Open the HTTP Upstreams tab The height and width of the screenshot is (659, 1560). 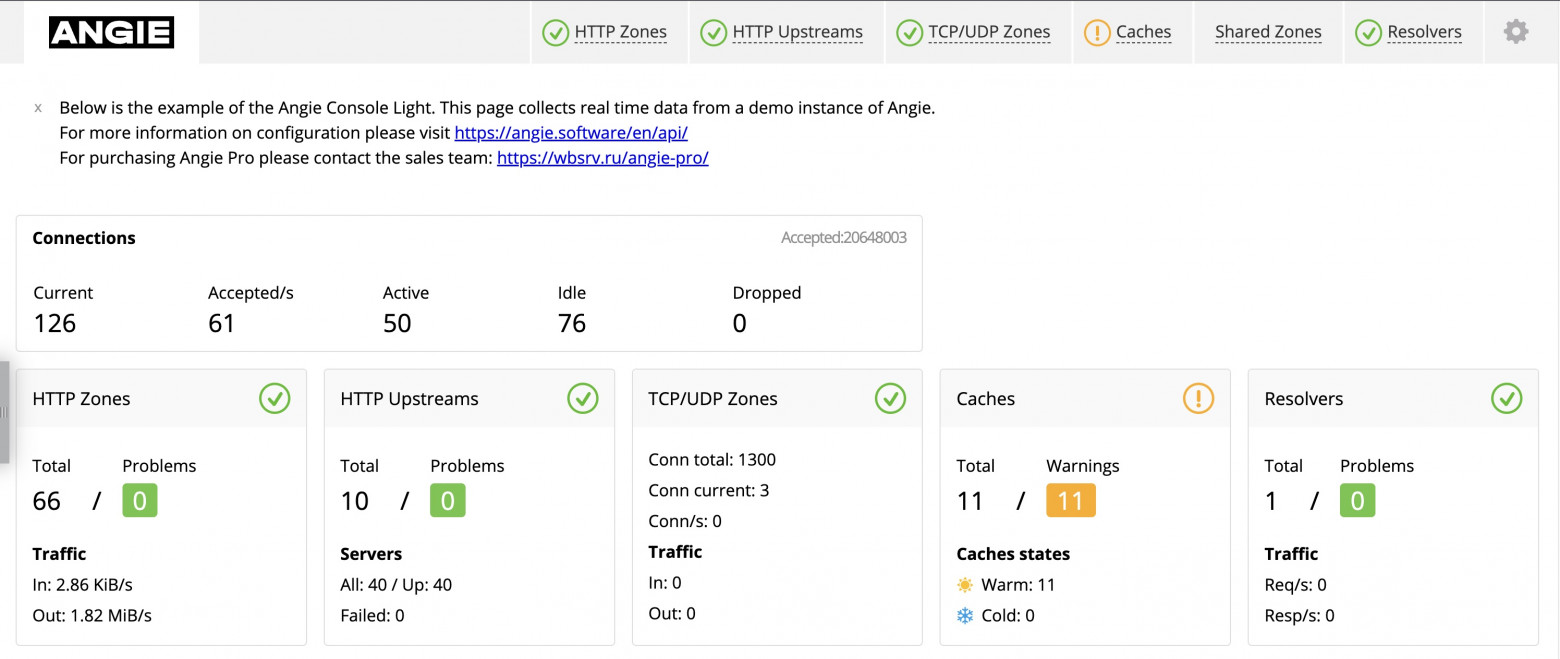[797, 31]
